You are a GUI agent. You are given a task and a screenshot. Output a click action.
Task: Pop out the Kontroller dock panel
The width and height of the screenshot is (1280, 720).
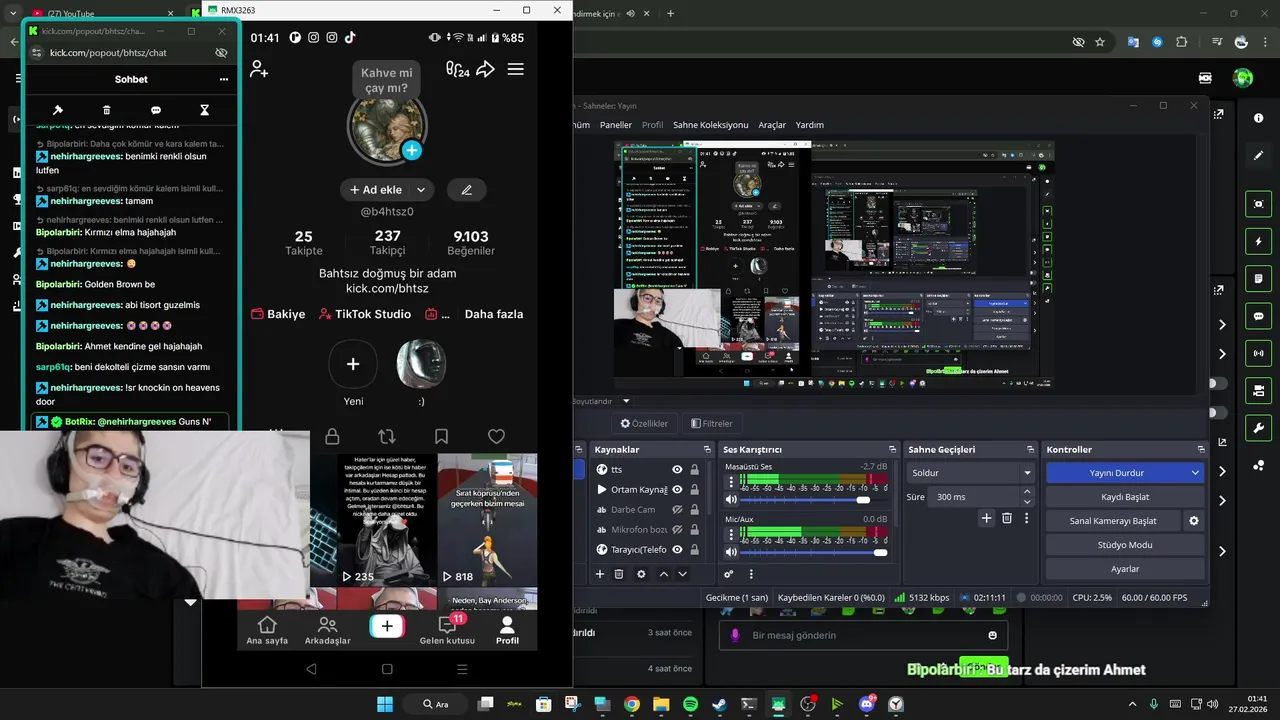1201,450
